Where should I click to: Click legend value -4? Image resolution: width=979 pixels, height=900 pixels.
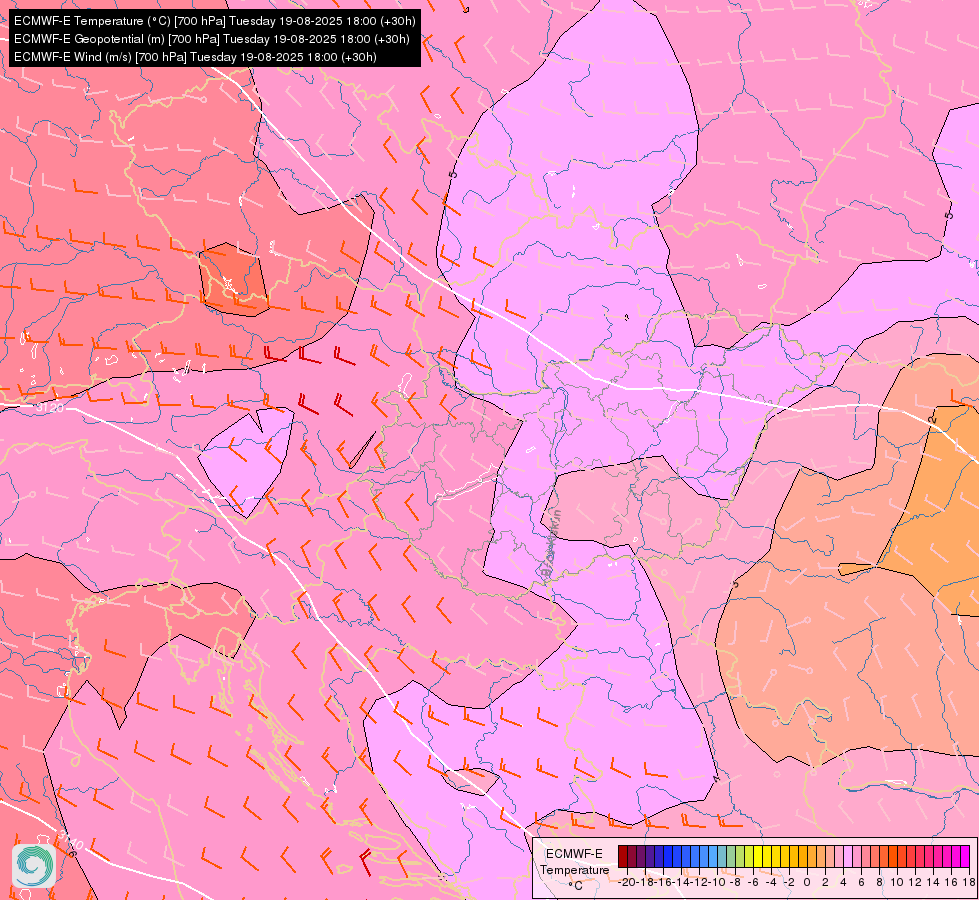770,883
